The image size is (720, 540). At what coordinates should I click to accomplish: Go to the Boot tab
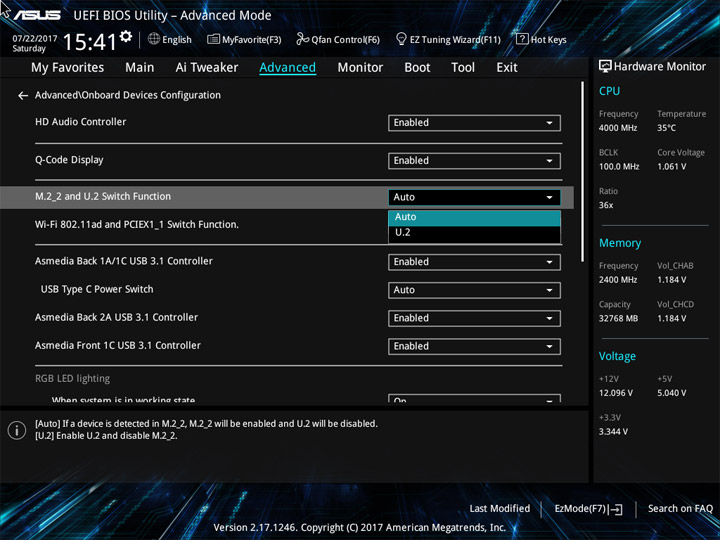pos(417,68)
